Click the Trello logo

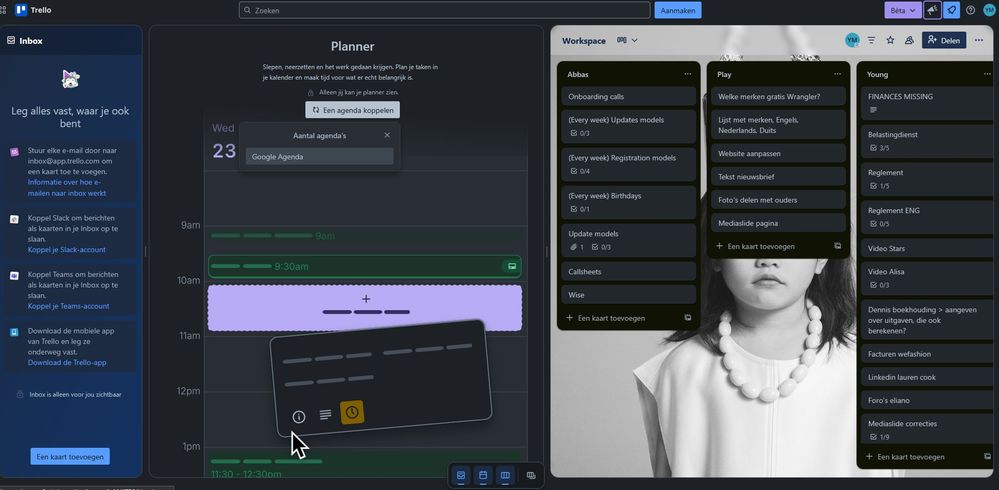[x=33, y=10]
